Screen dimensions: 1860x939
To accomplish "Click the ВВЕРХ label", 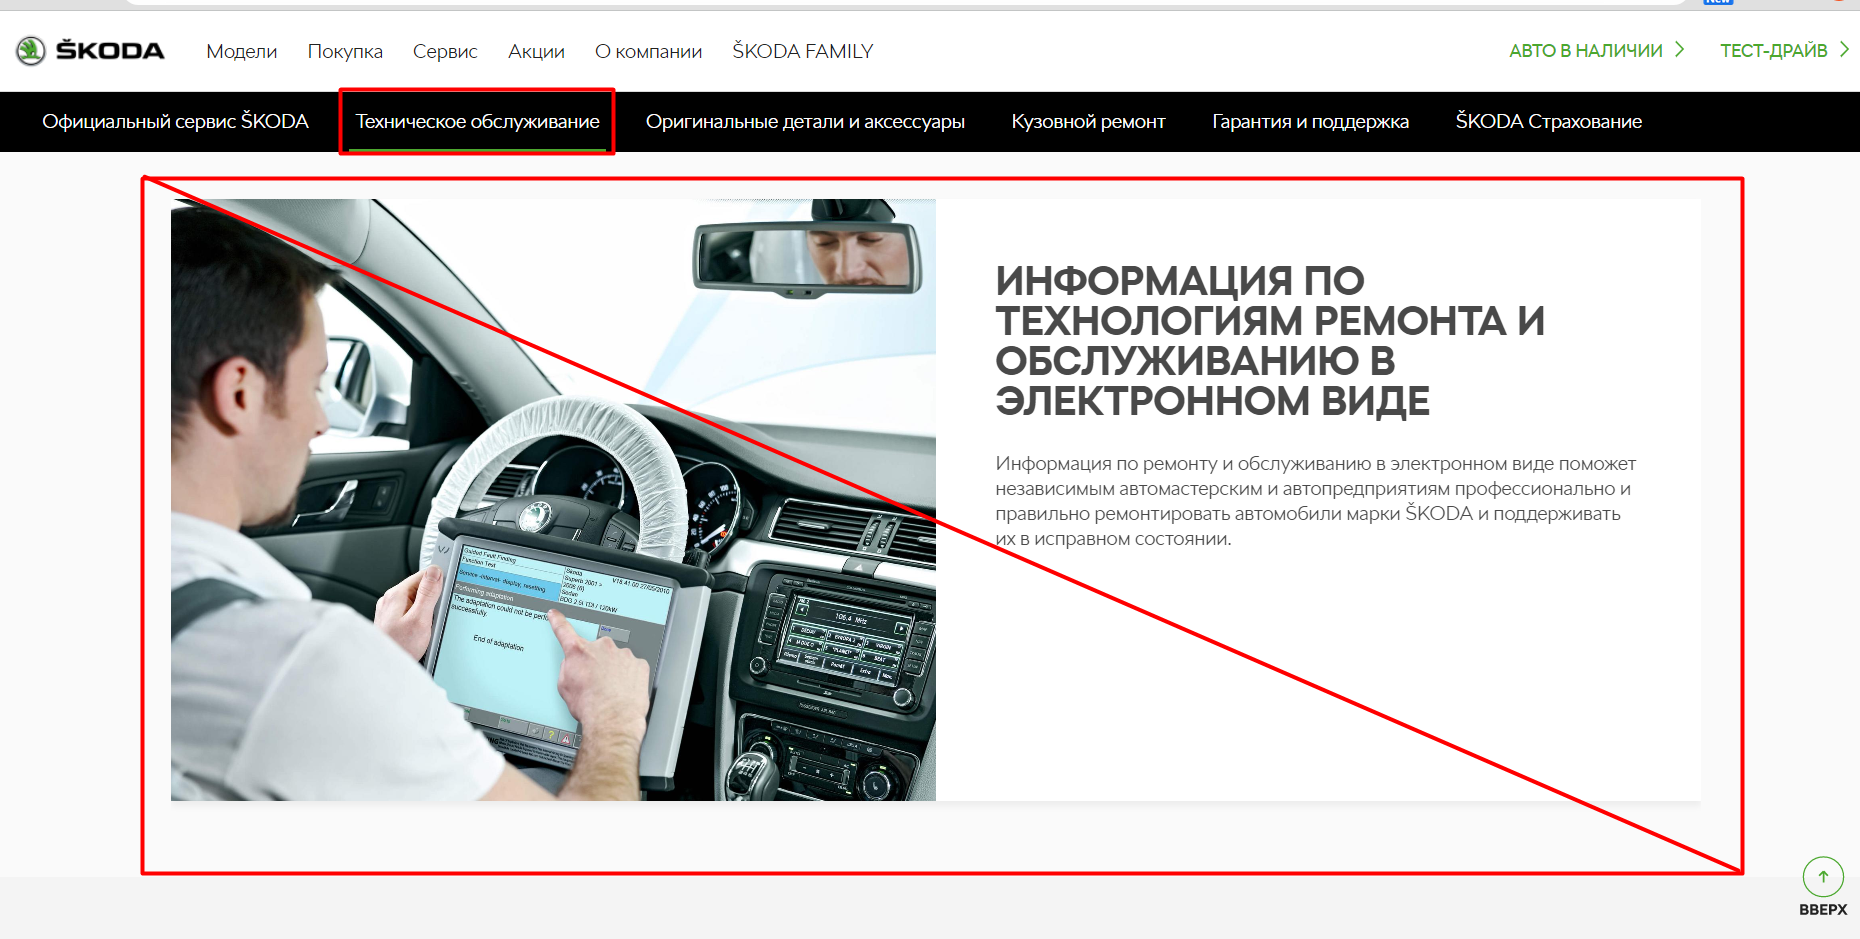I will pos(1823,910).
